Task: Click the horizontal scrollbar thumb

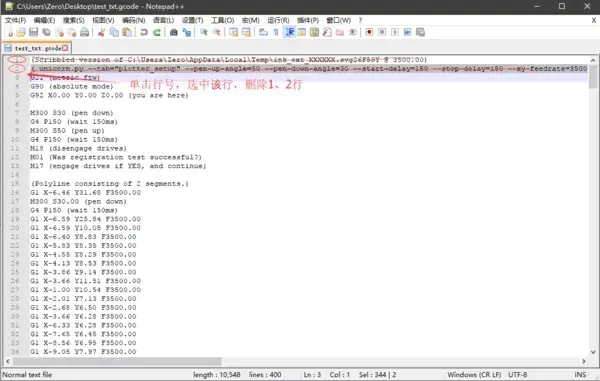Action: (x=117, y=361)
